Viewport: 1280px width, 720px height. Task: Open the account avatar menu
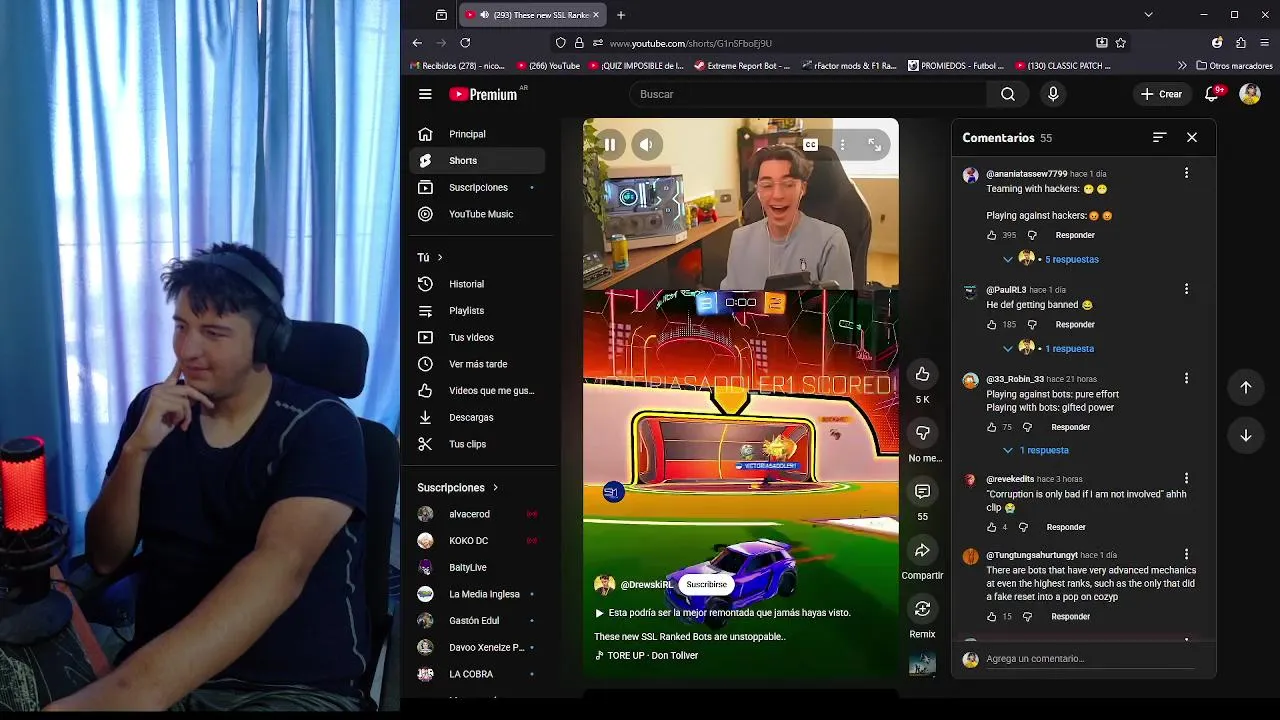pyautogui.click(x=1250, y=94)
